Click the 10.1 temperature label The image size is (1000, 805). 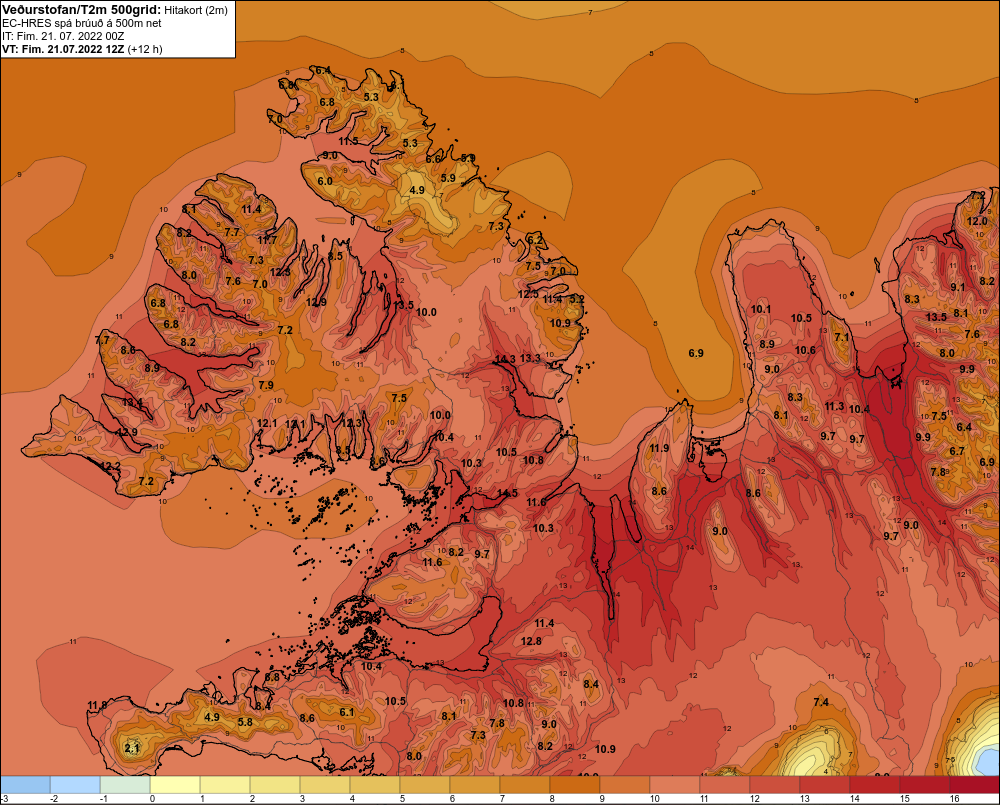tap(761, 309)
